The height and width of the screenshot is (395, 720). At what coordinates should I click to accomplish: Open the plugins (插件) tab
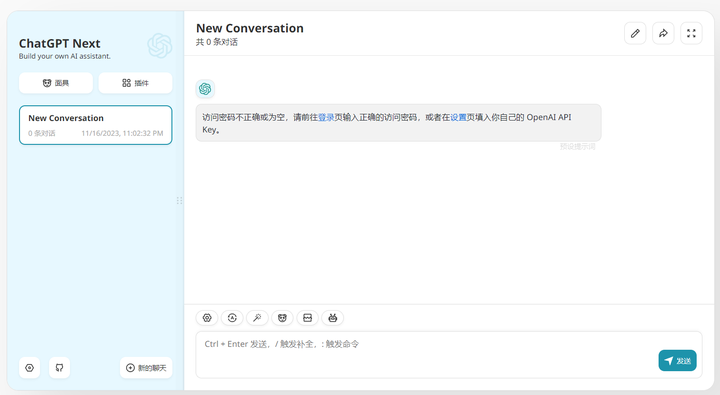tap(135, 83)
